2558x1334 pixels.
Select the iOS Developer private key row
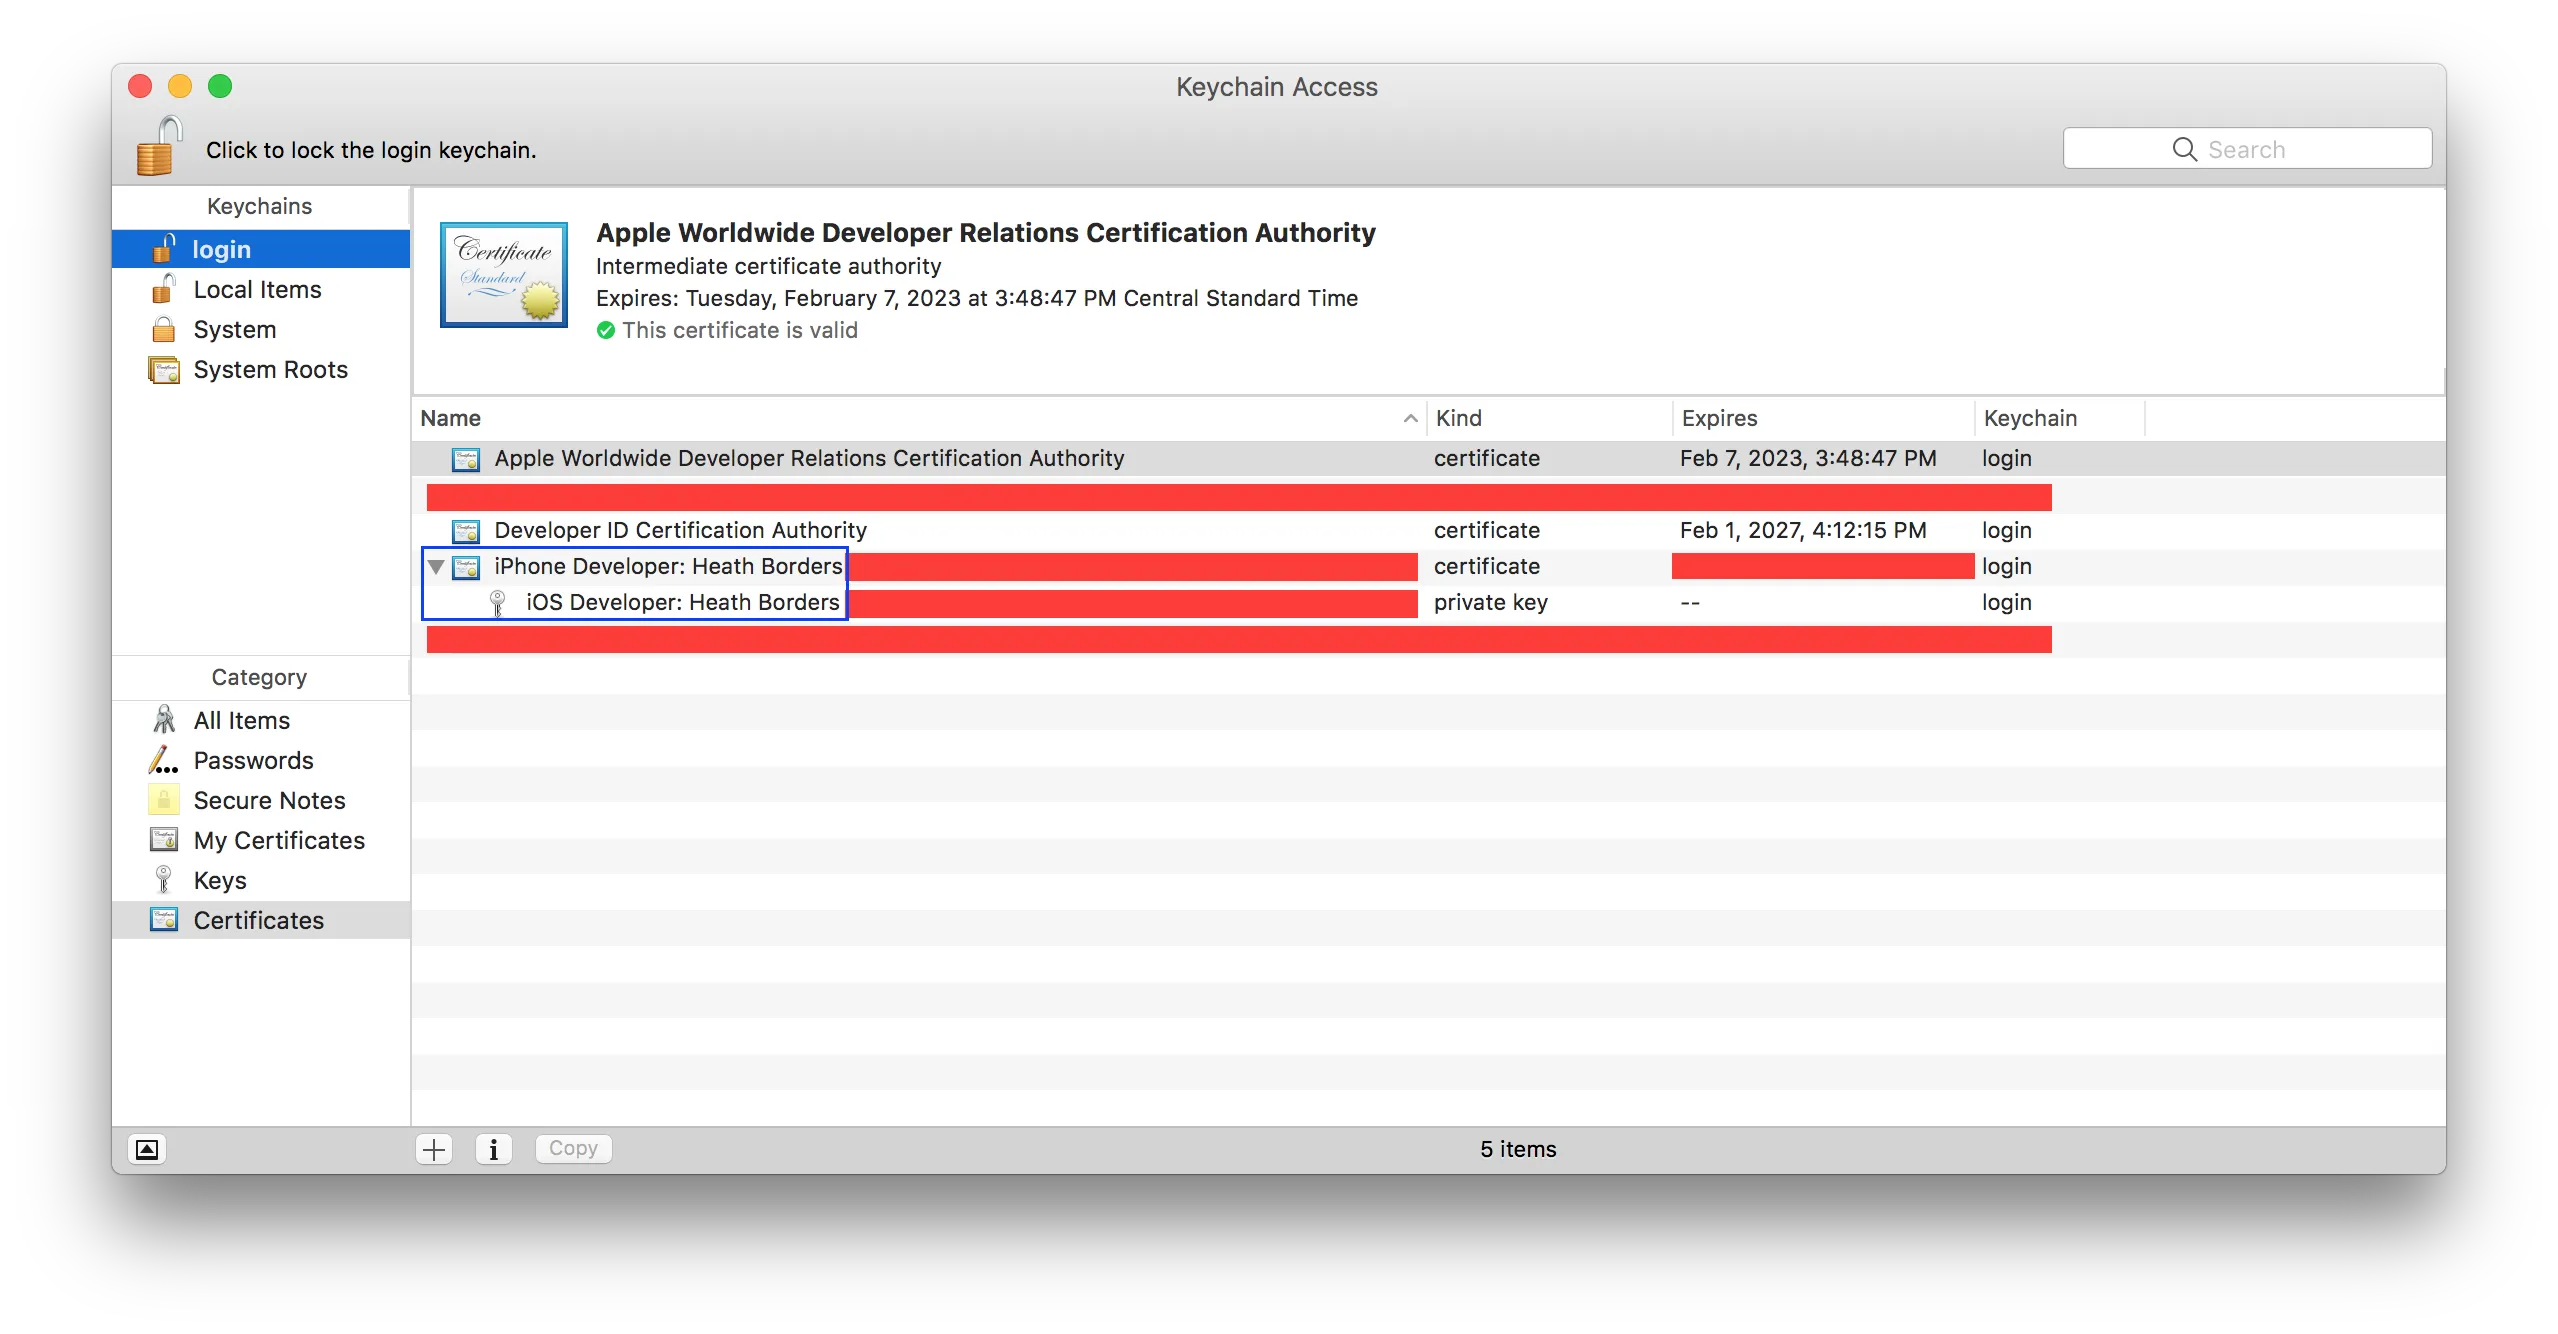(x=682, y=603)
